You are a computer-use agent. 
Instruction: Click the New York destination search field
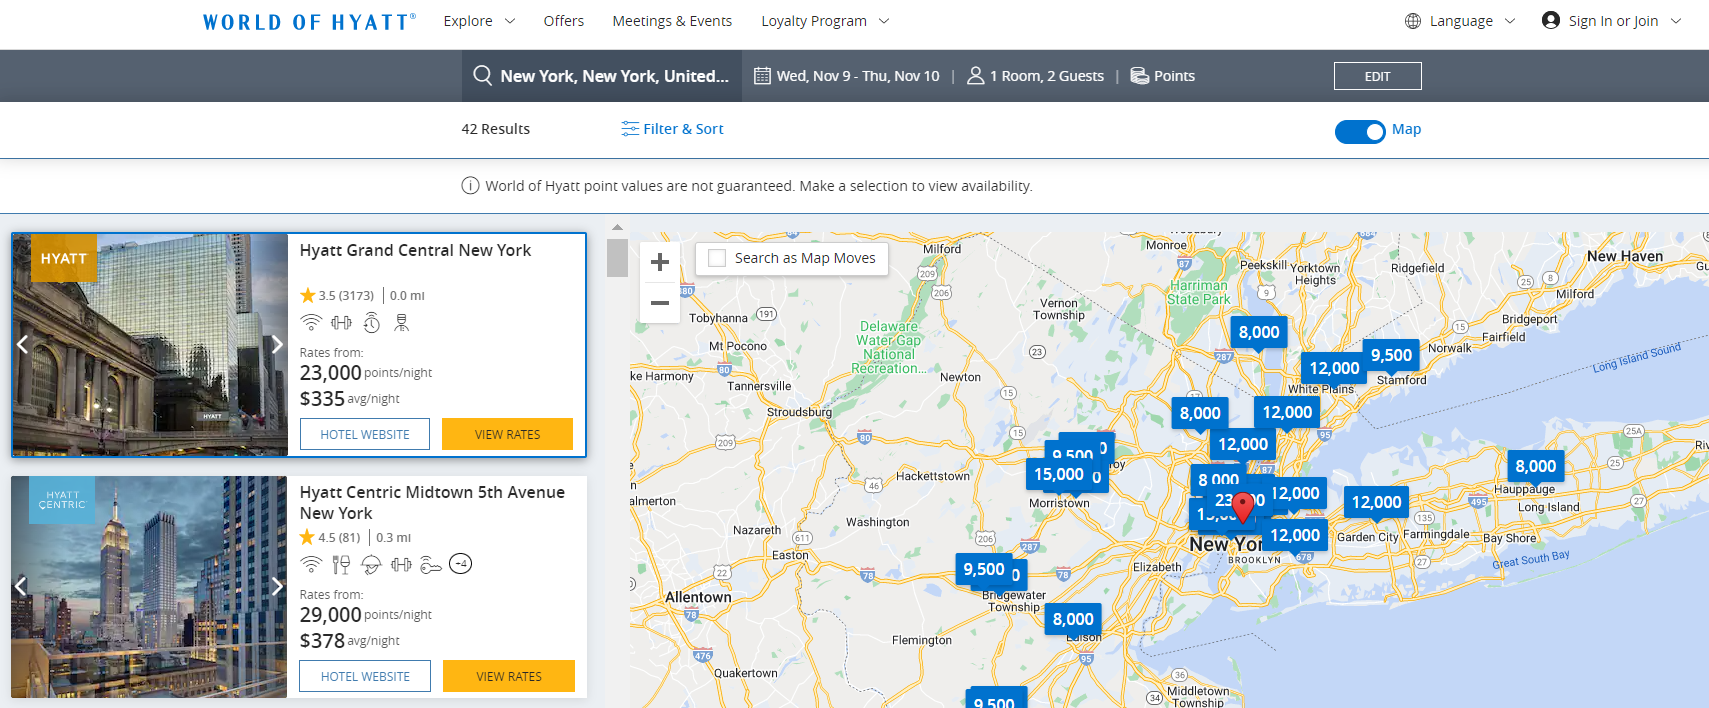(602, 76)
